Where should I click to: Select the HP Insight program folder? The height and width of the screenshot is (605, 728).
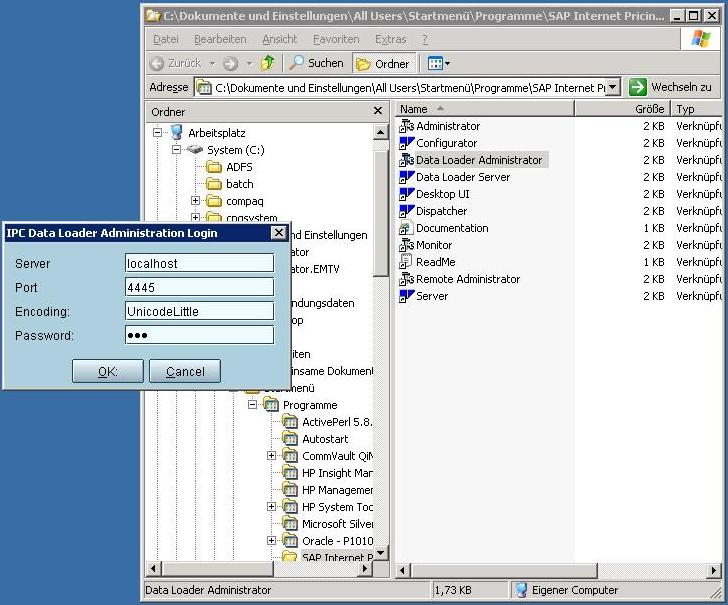(x=290, y=473)
